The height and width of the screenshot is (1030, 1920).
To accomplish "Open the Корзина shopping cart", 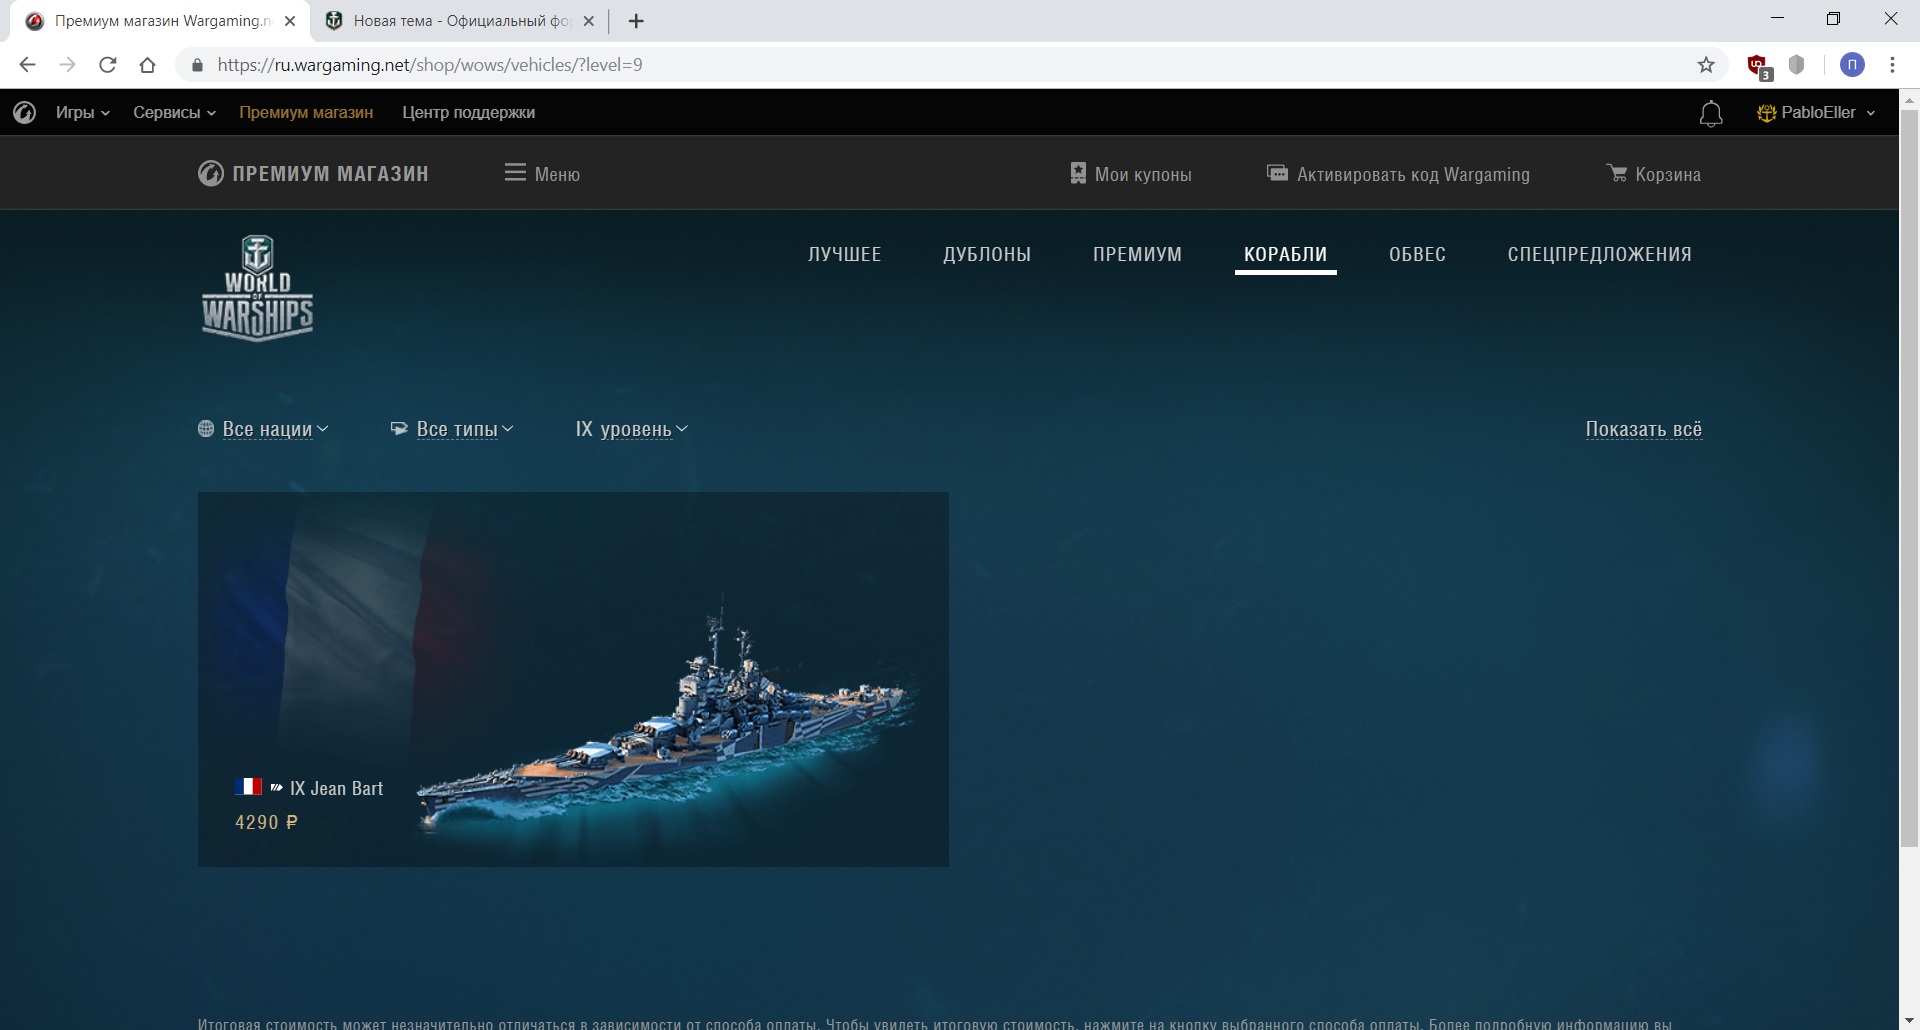I will 1653,174.
